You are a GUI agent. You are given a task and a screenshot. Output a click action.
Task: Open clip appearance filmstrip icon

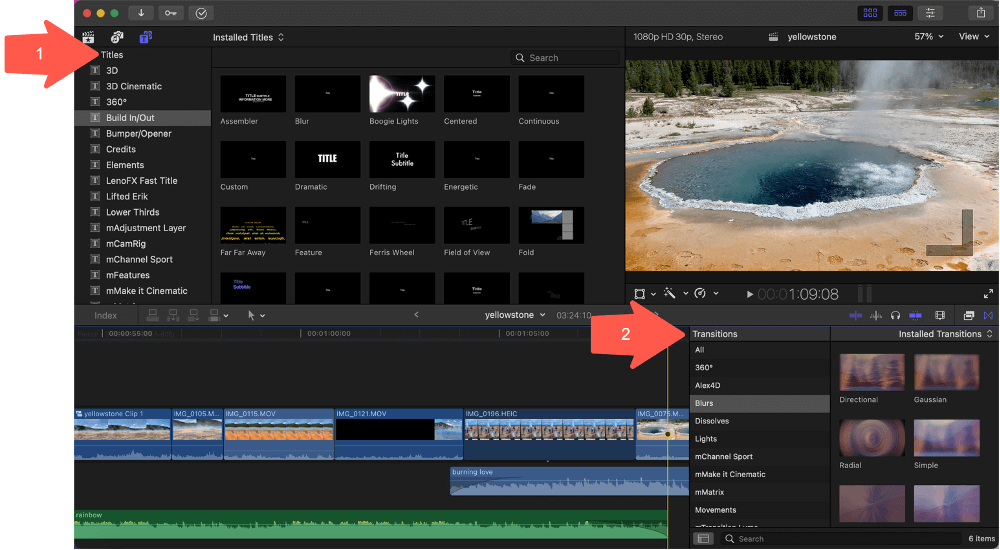point(939,315)
